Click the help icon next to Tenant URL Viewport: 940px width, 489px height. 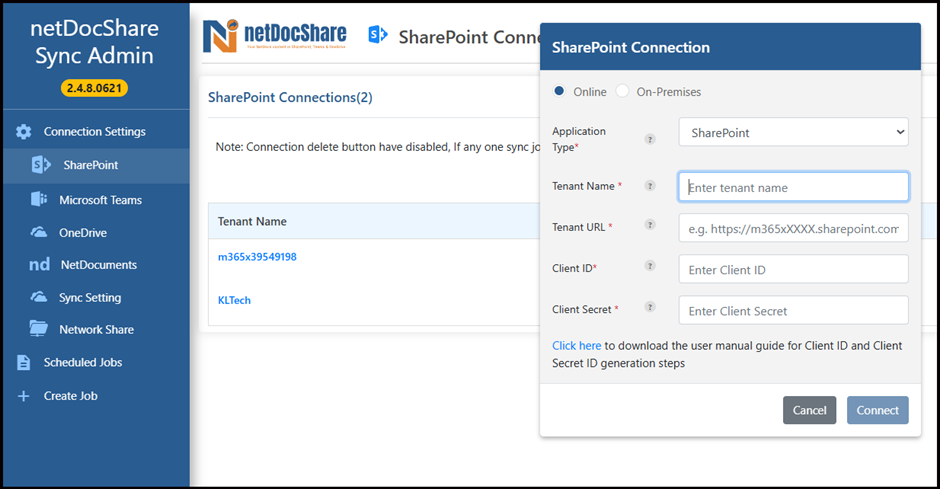[650, 225]
